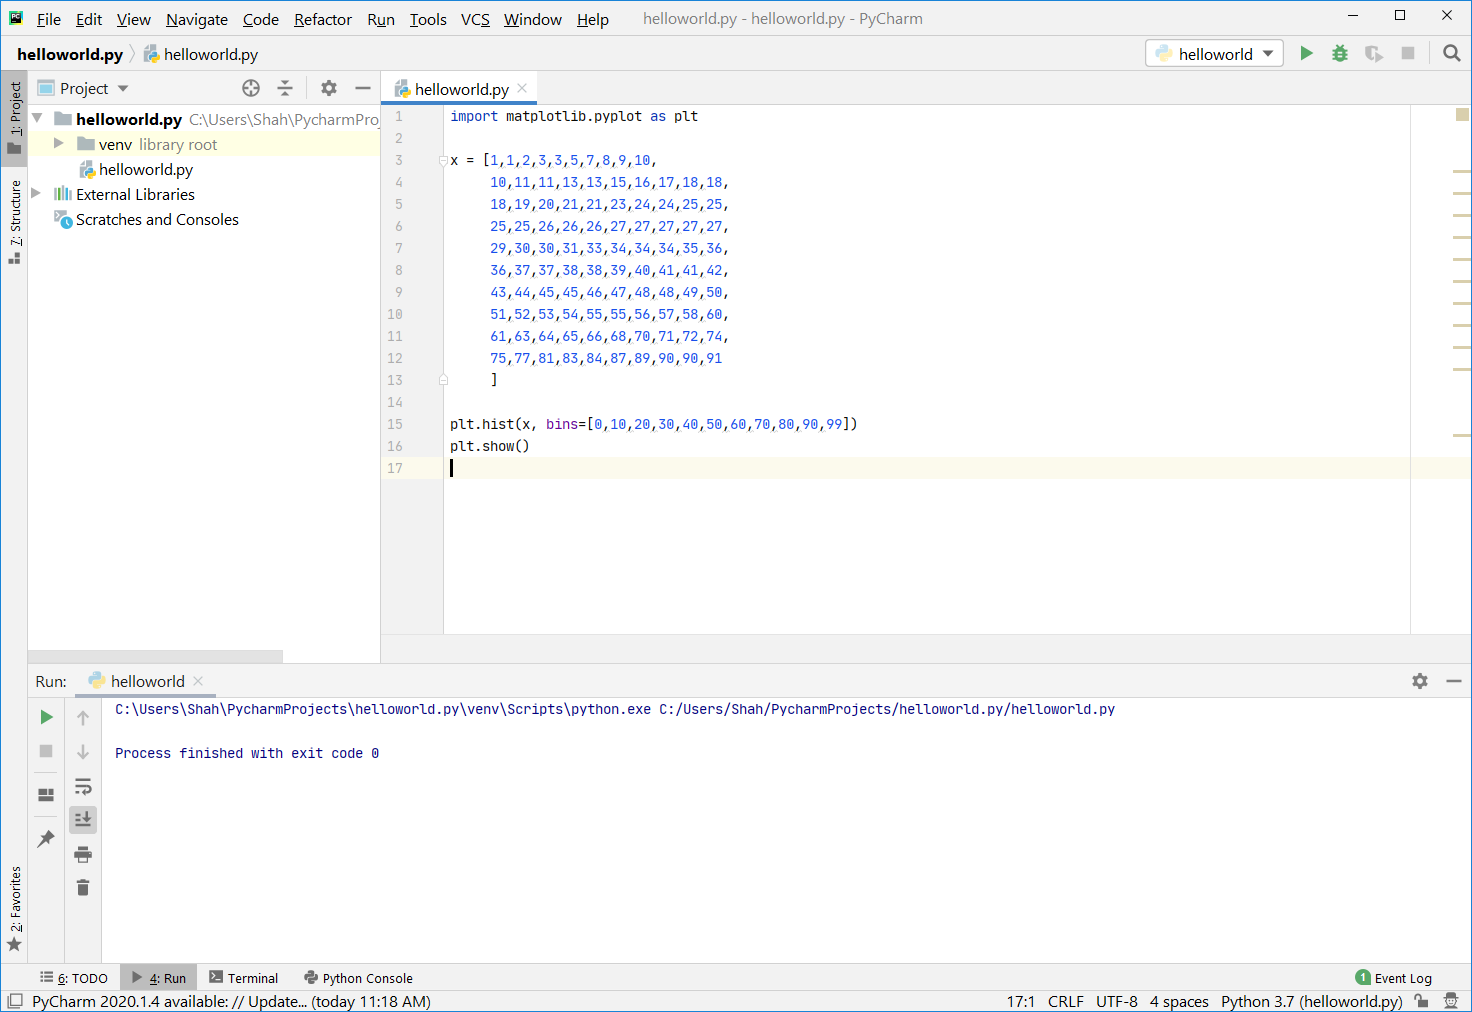Image resolution: width=1472 pixels, height=1012 pixels.
Task: Open Run panel settings gear
Action: click(1420, 681)
